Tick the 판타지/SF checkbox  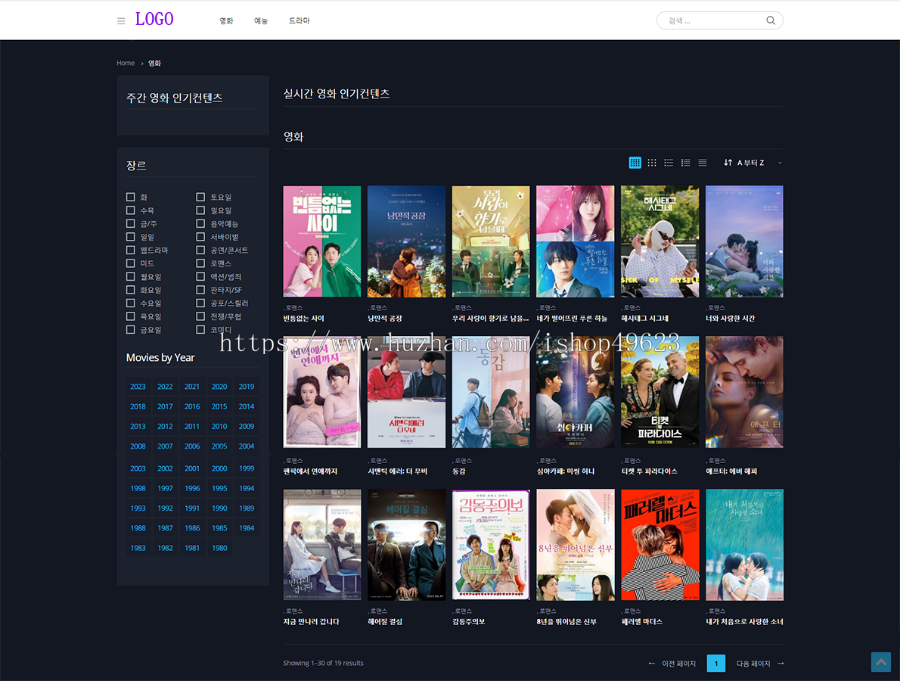point(200,290)
